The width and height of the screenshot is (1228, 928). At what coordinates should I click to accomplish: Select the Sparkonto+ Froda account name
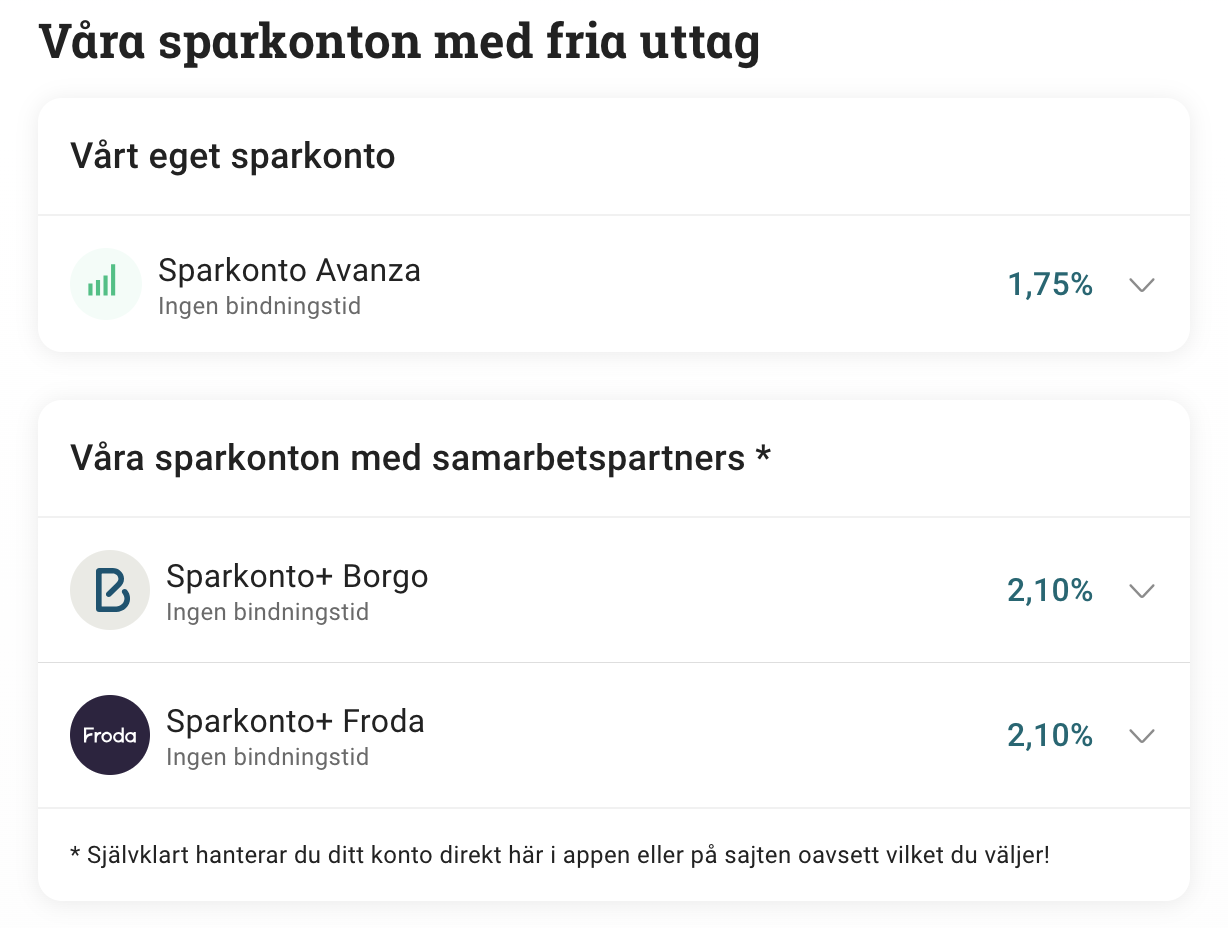tap(295, 721)
